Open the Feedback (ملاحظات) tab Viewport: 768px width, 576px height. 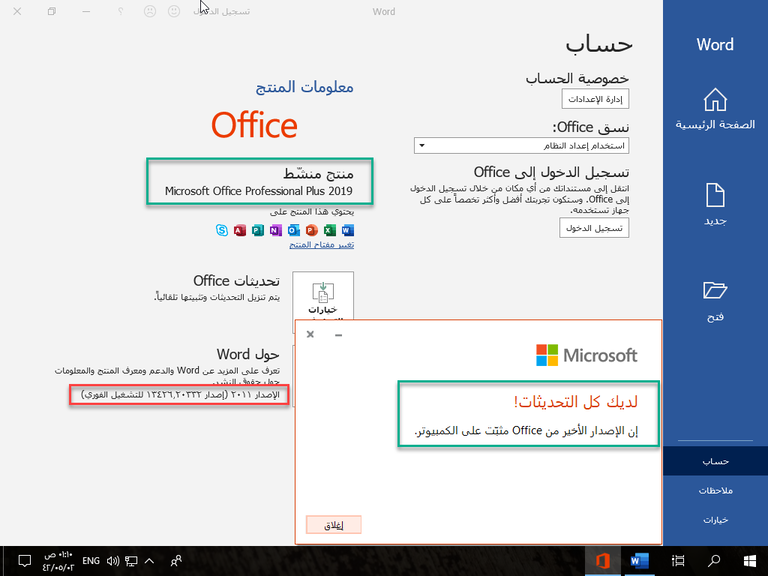coord(715,490)
